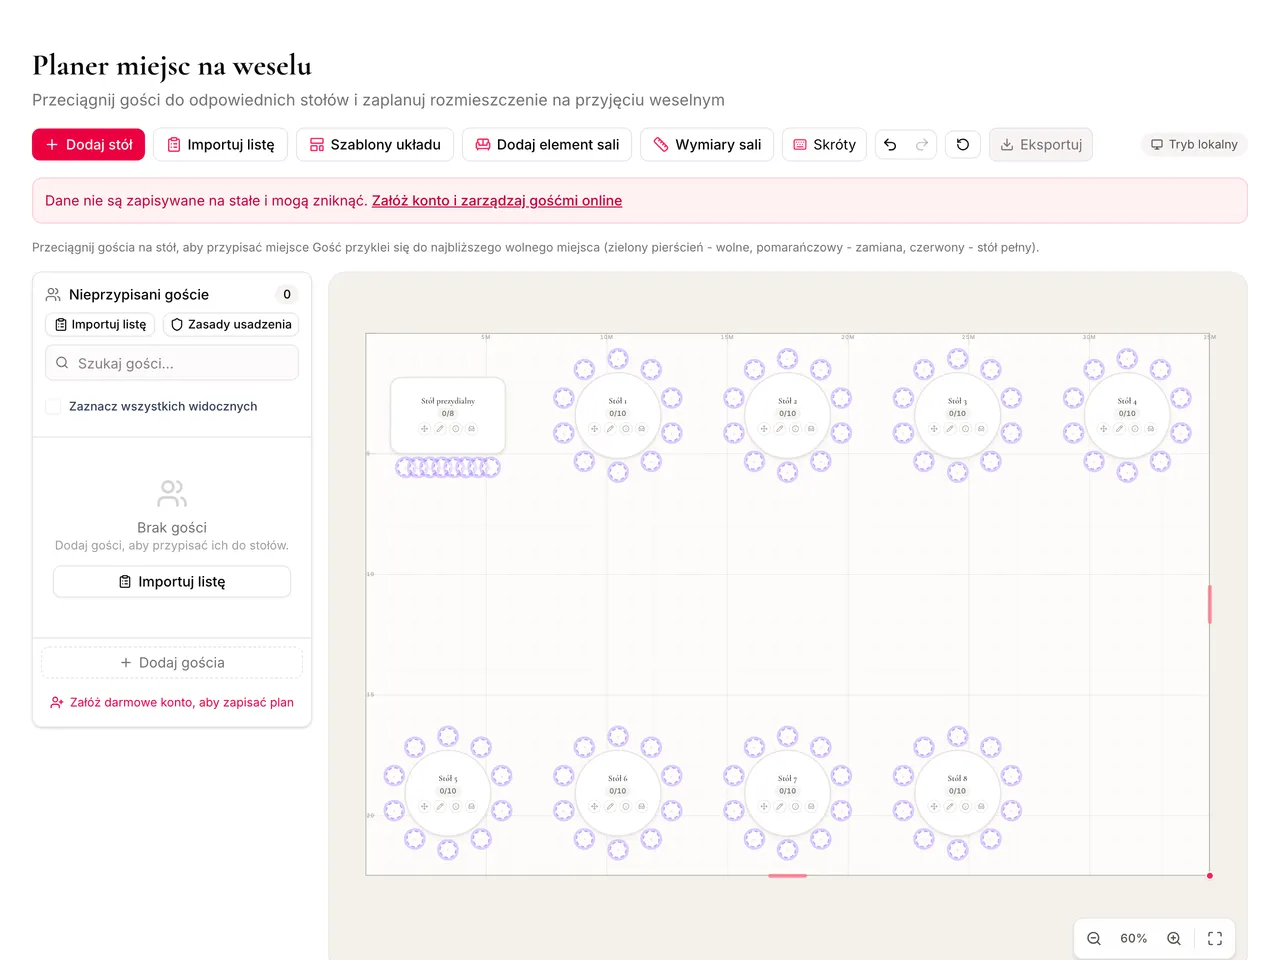Click the circular reset arrow icon

(x=963, y=145)
